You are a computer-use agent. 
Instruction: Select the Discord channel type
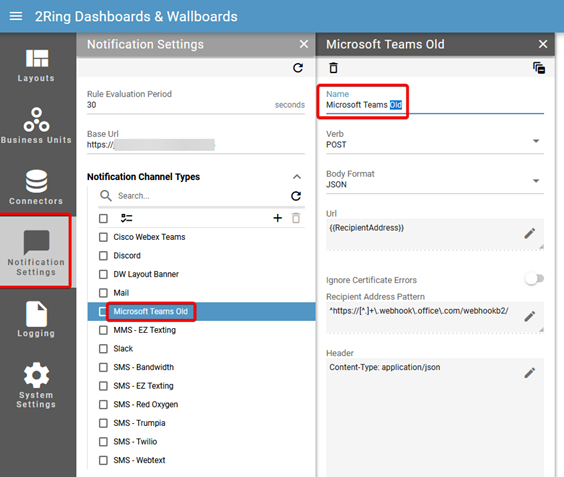click(201, 256)
